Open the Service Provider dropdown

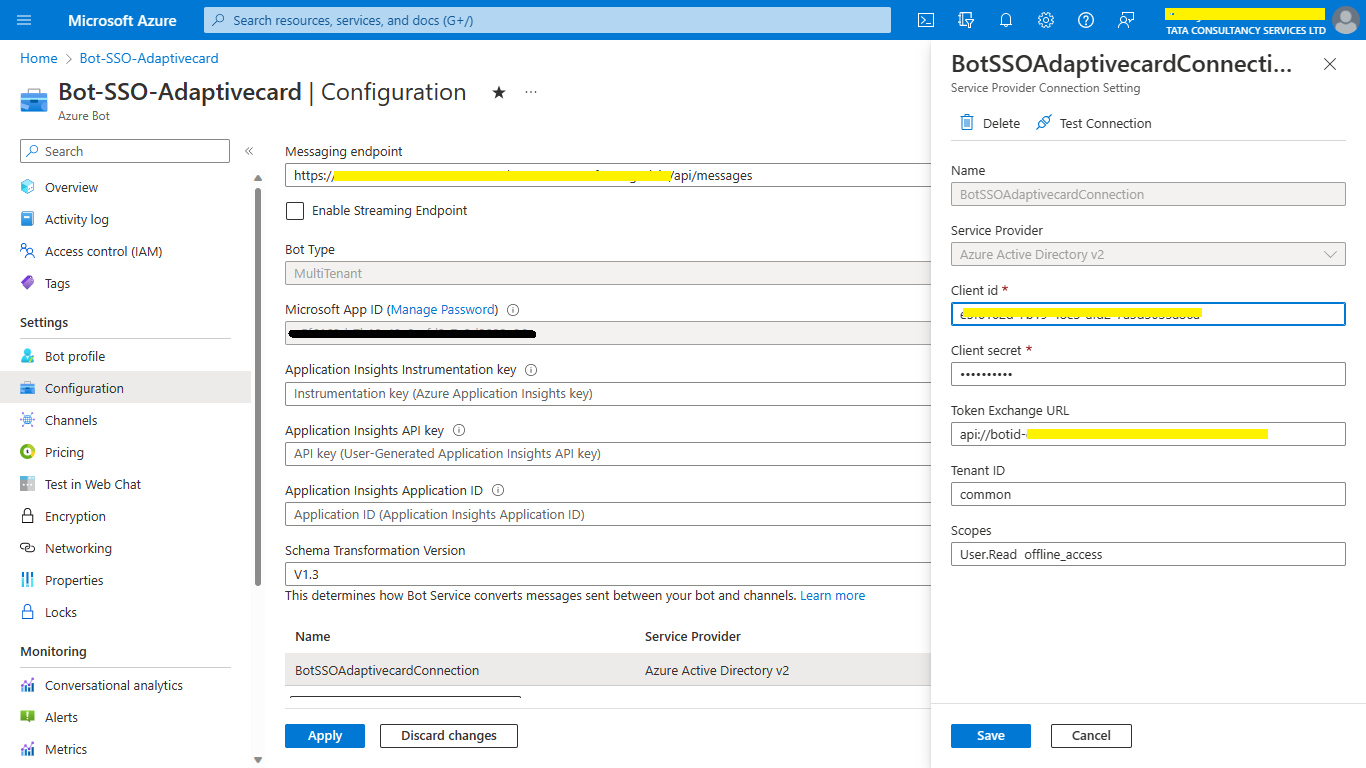pos(1148,254)
